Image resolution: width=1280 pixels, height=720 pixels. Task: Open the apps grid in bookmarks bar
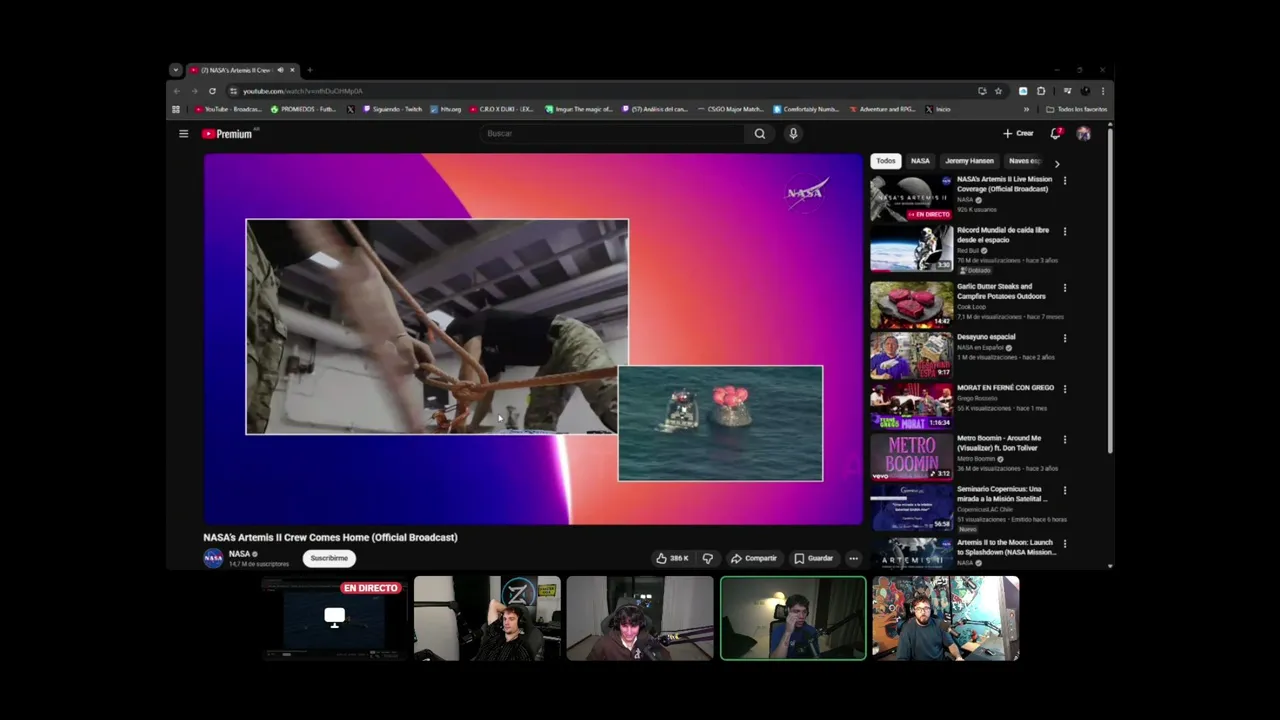coord(176,109)
